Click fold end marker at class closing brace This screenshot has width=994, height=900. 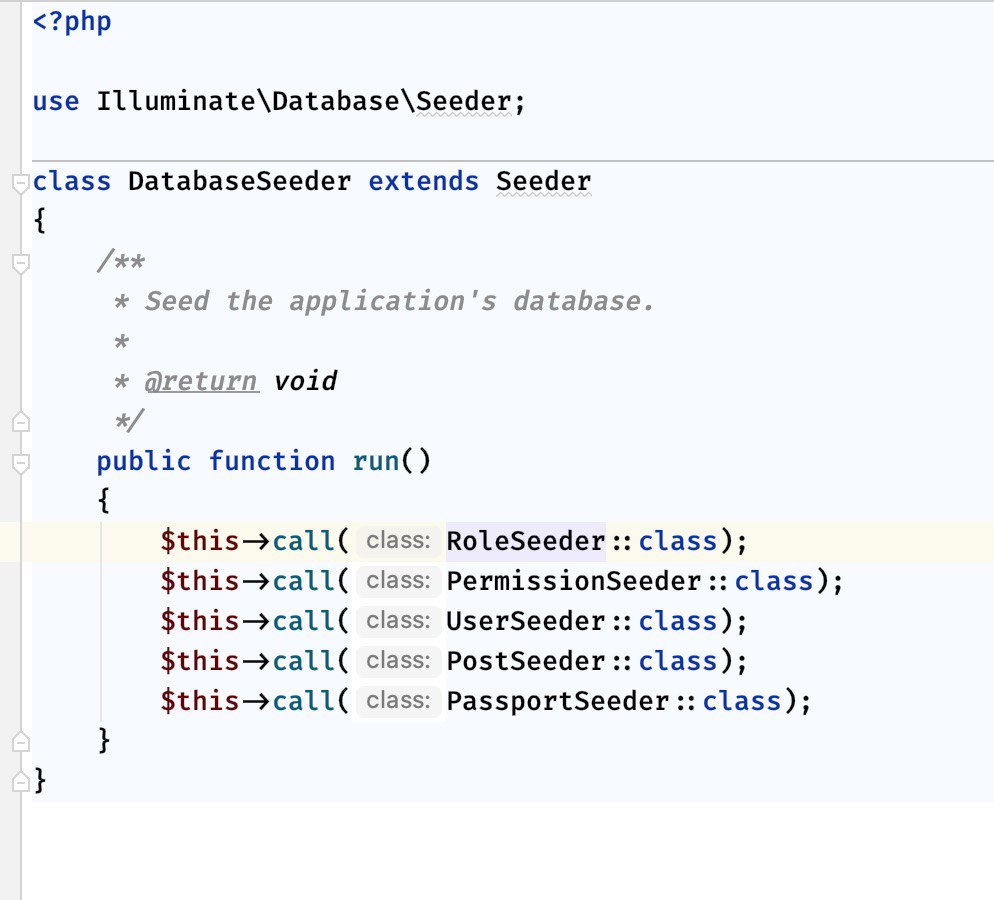coord(21,781)
